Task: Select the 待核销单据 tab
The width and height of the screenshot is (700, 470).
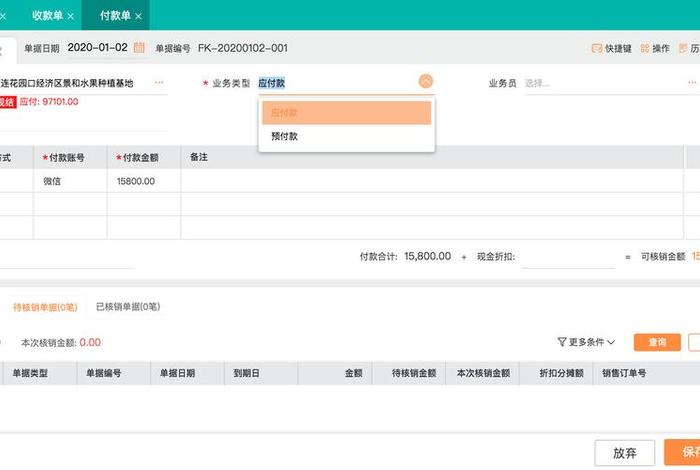Action: pyautogui.click(x=45, y=307)
